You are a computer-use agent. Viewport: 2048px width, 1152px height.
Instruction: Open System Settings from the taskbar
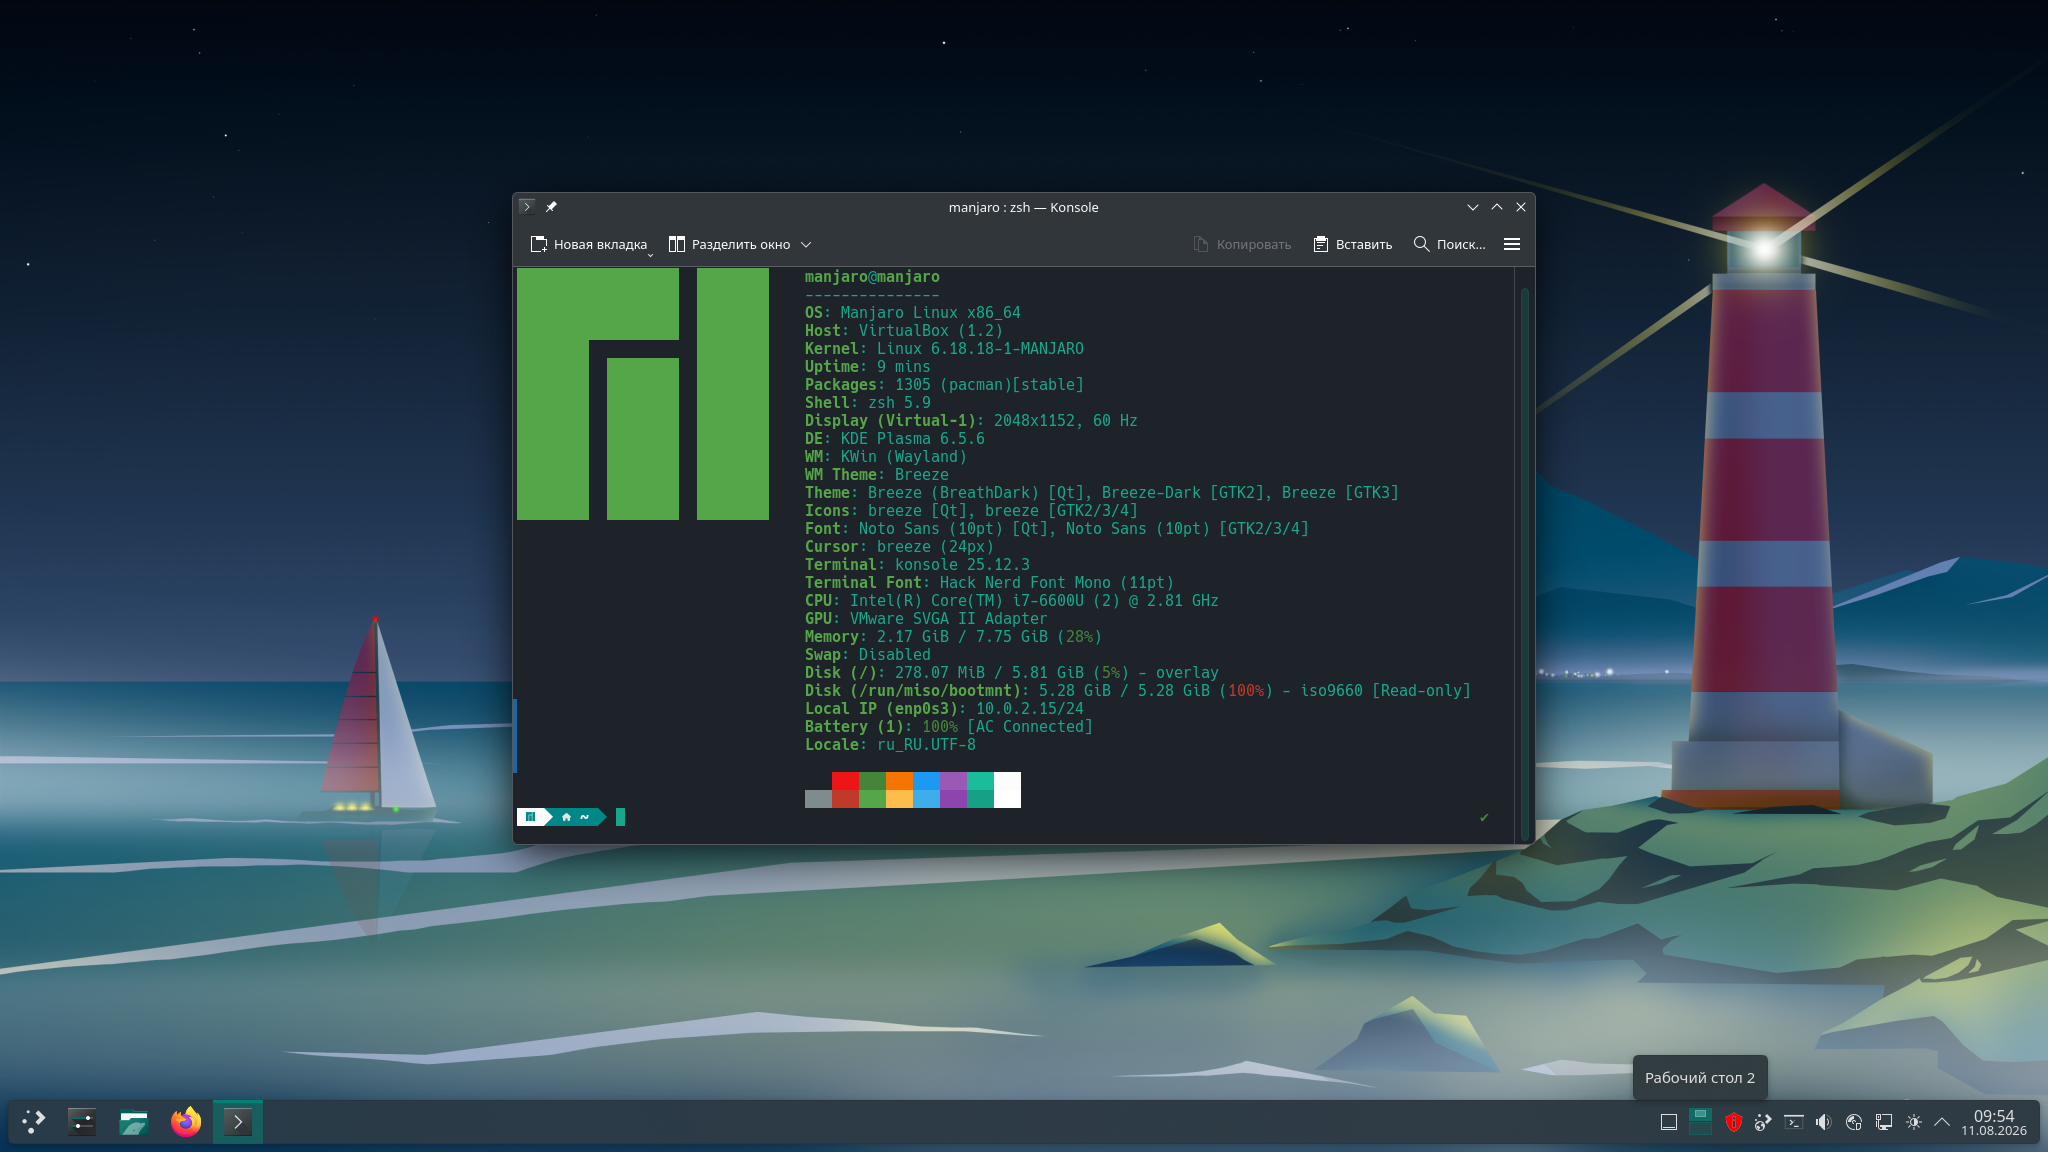tap(82, 1122)
